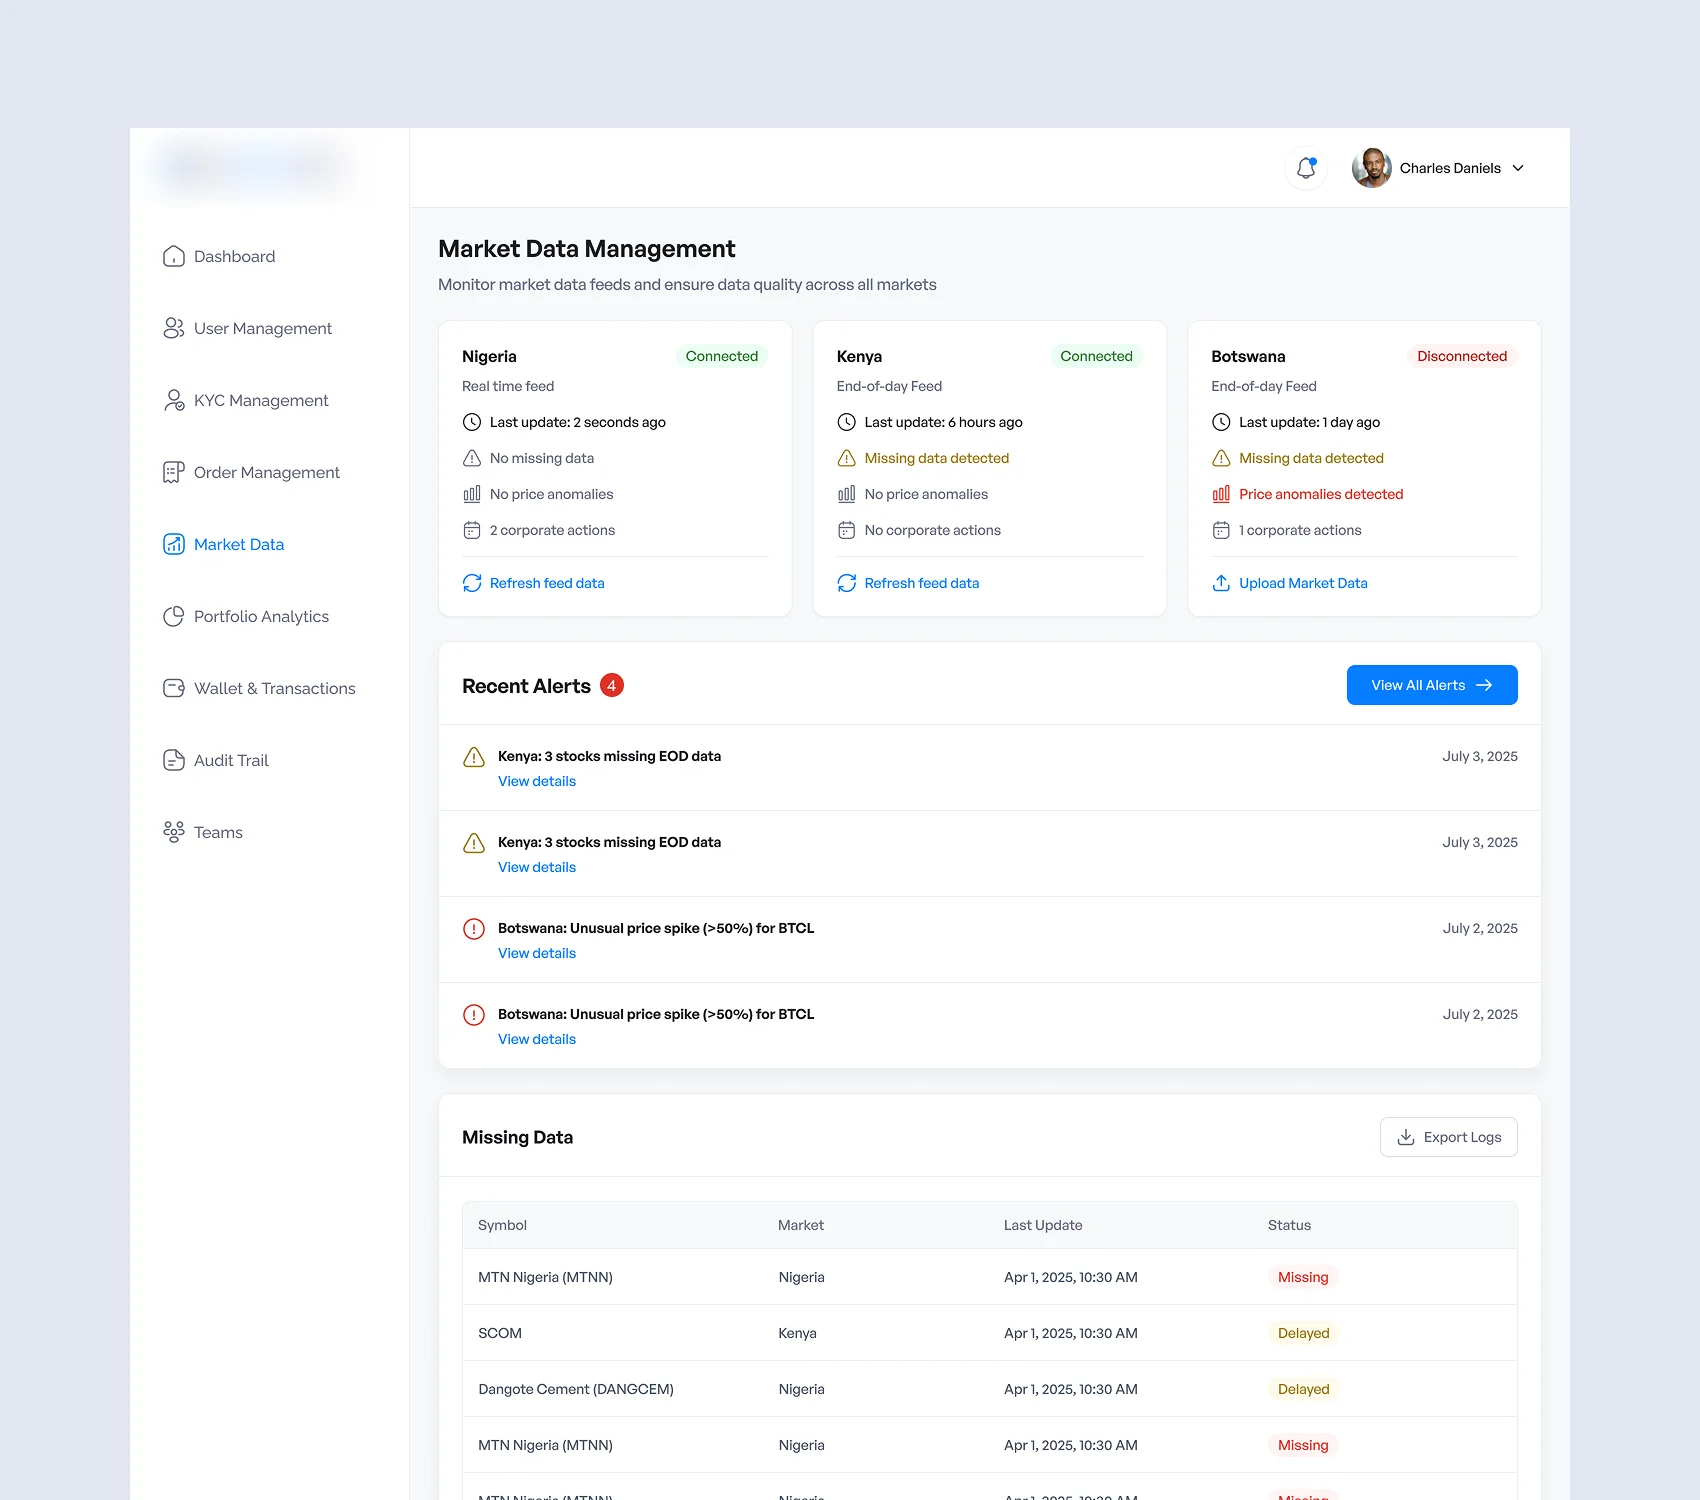Click Export Logs button

[x=1449, y=1137]
